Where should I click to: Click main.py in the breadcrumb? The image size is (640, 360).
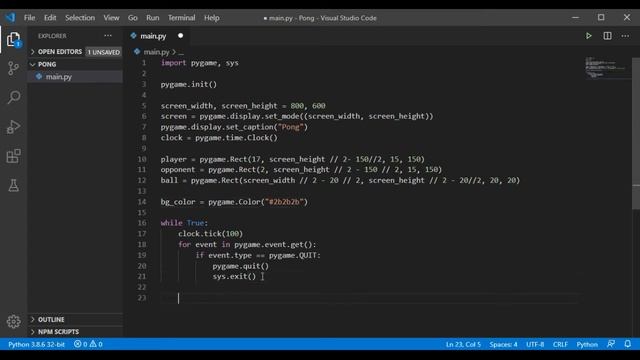pyautogui.click(x=156, y=52)
